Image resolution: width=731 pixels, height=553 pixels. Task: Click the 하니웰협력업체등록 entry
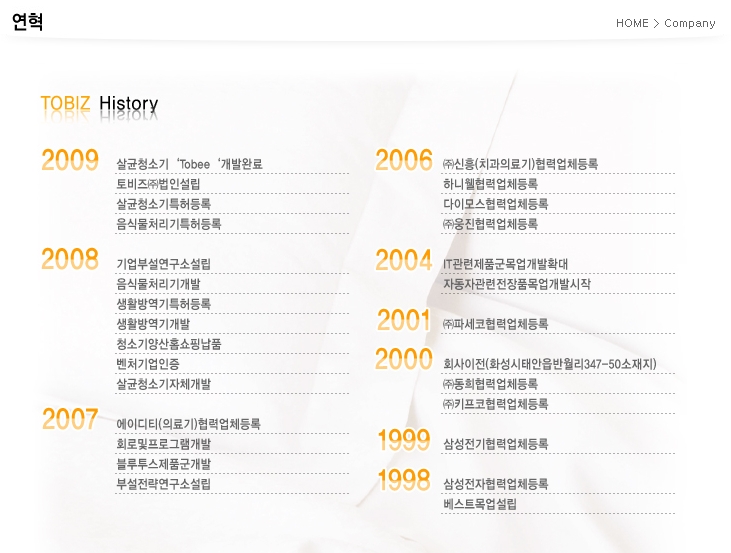tap(490, 184)
